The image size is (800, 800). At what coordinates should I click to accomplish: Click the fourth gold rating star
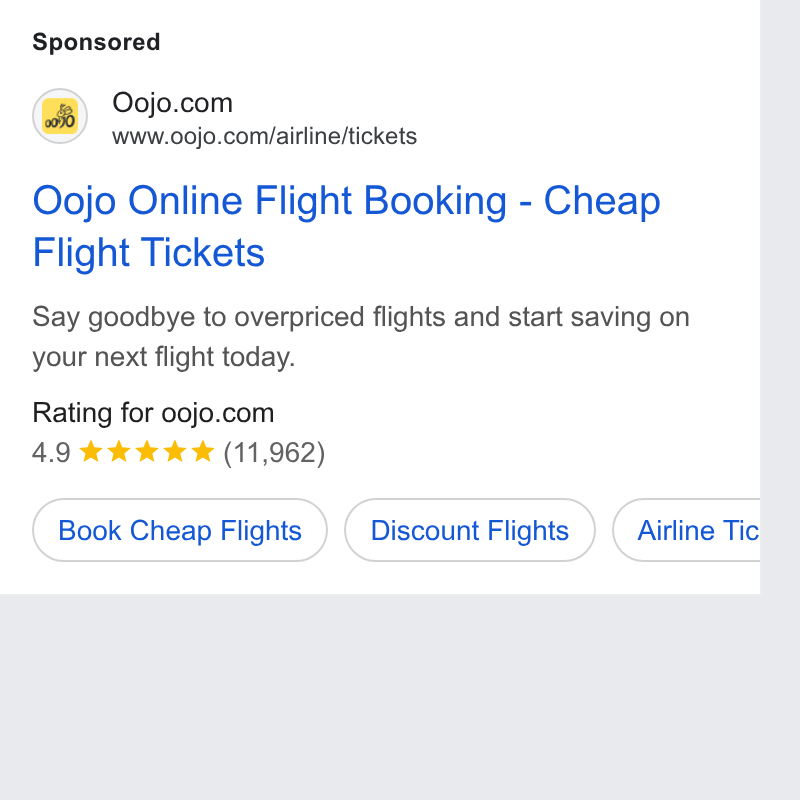click(x=175, y=452)
